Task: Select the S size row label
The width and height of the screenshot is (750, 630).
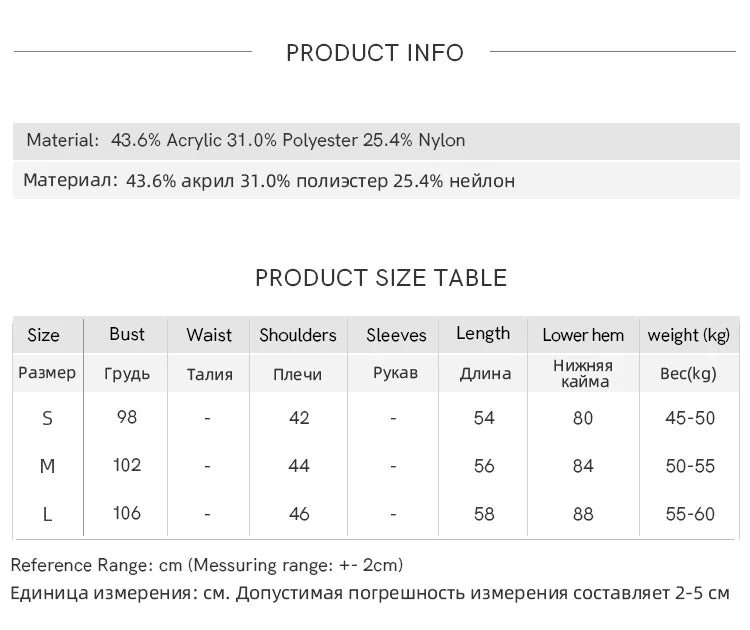Action: pyautogui.click(x=47, y=419)
